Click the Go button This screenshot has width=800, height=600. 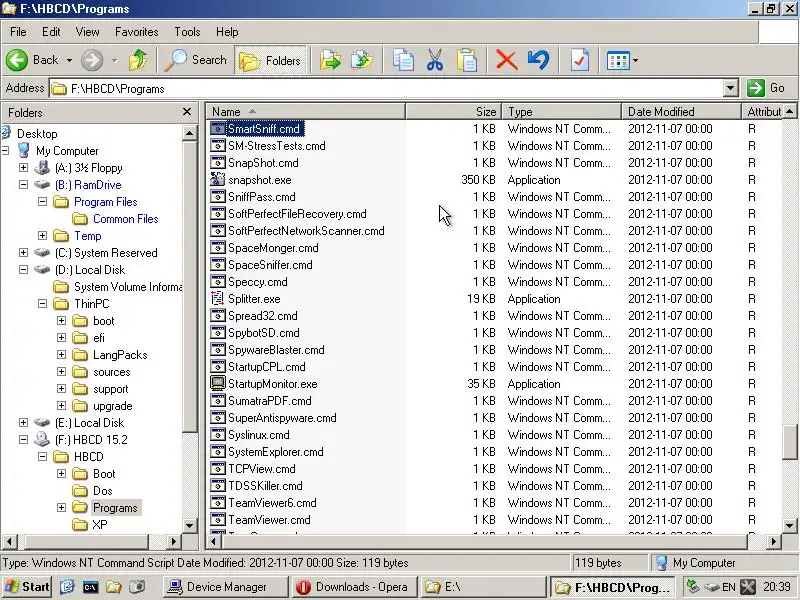767,88
